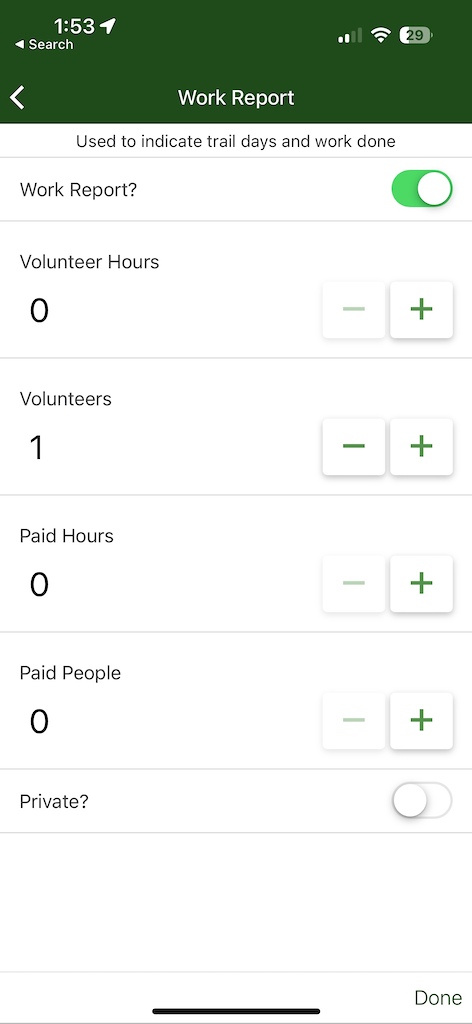The height and width of the screenshot is (1024, 472).
Task: Tap the Paid Hours value 0
Action: 39,585
